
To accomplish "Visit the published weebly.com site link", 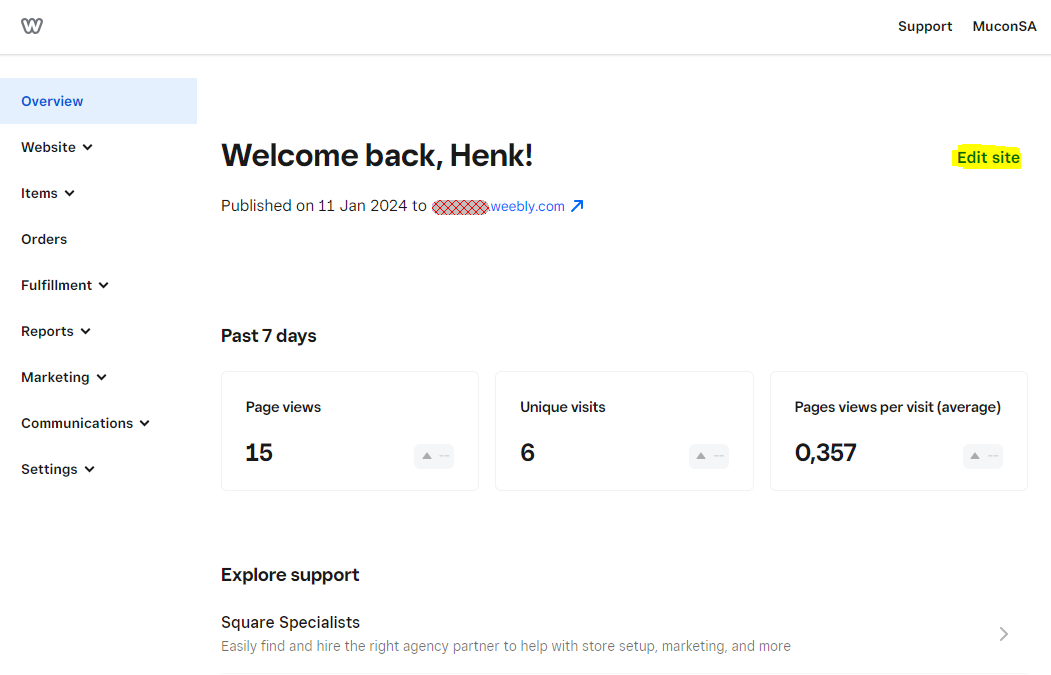I will [x=527, y=206].
